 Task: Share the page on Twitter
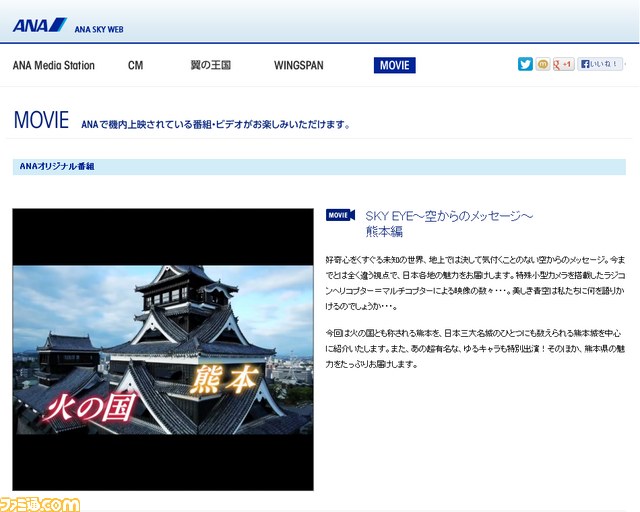[x=525, y=64]
